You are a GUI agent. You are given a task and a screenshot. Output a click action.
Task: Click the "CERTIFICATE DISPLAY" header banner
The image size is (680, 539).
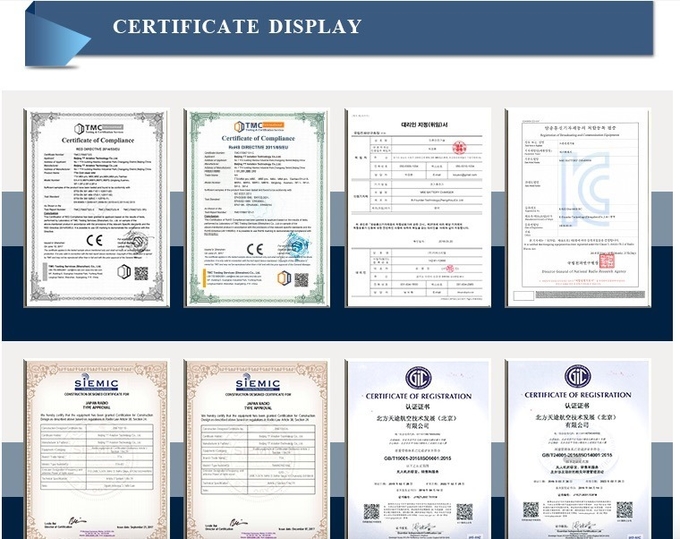coord(237,26)
